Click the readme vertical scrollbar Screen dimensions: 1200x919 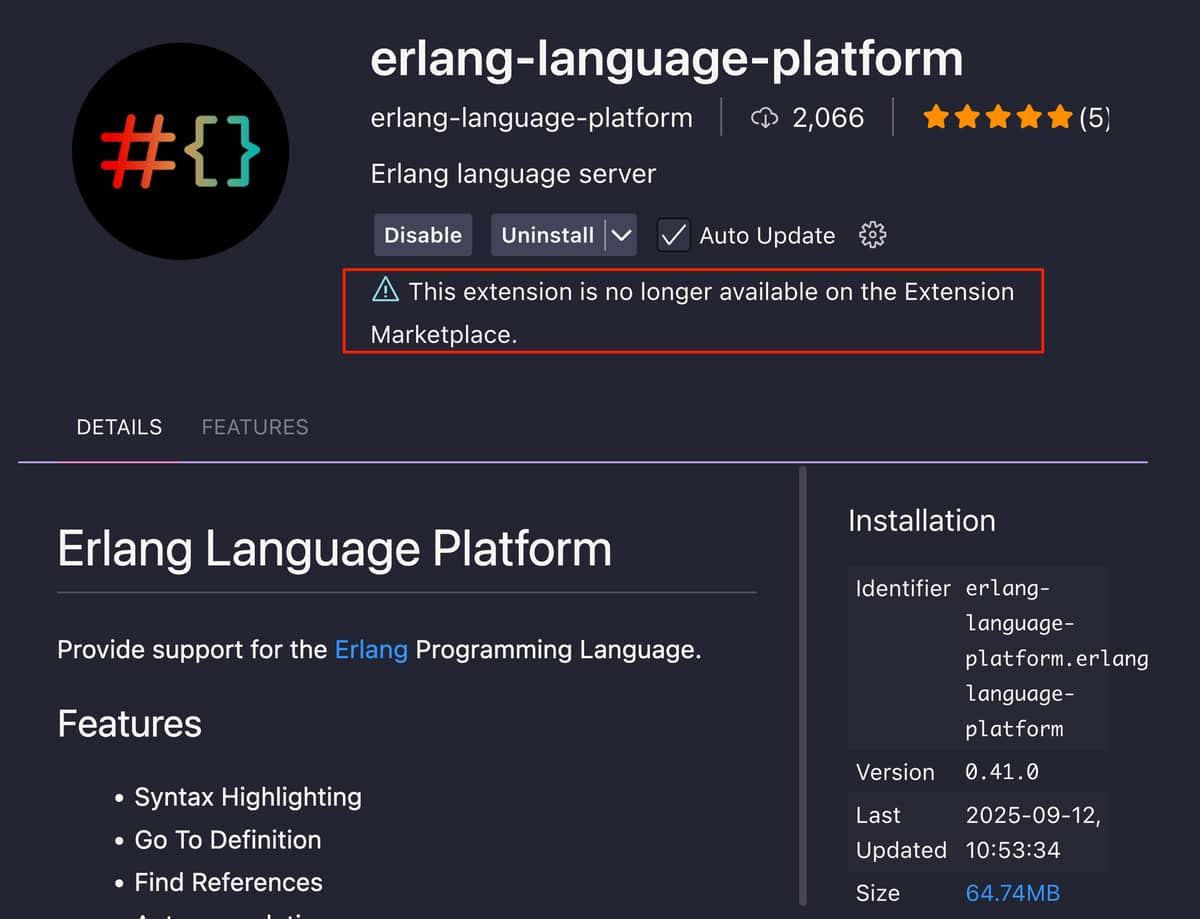(802, 680)
